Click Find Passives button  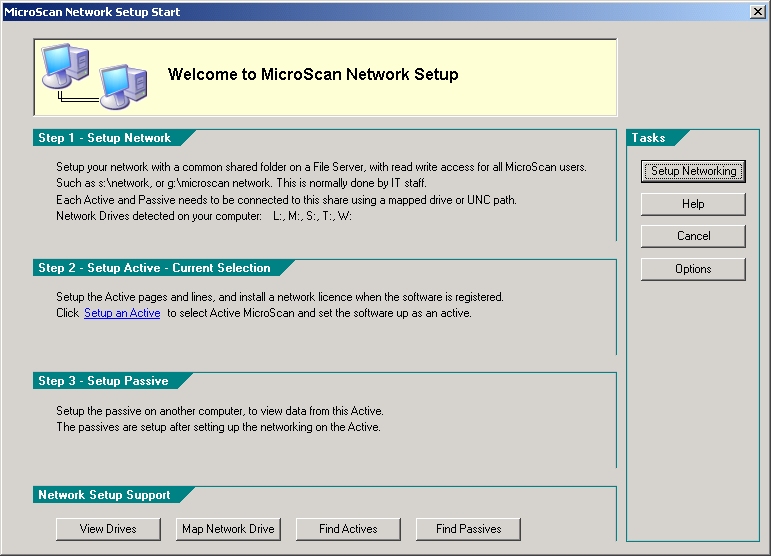point(468,529)
